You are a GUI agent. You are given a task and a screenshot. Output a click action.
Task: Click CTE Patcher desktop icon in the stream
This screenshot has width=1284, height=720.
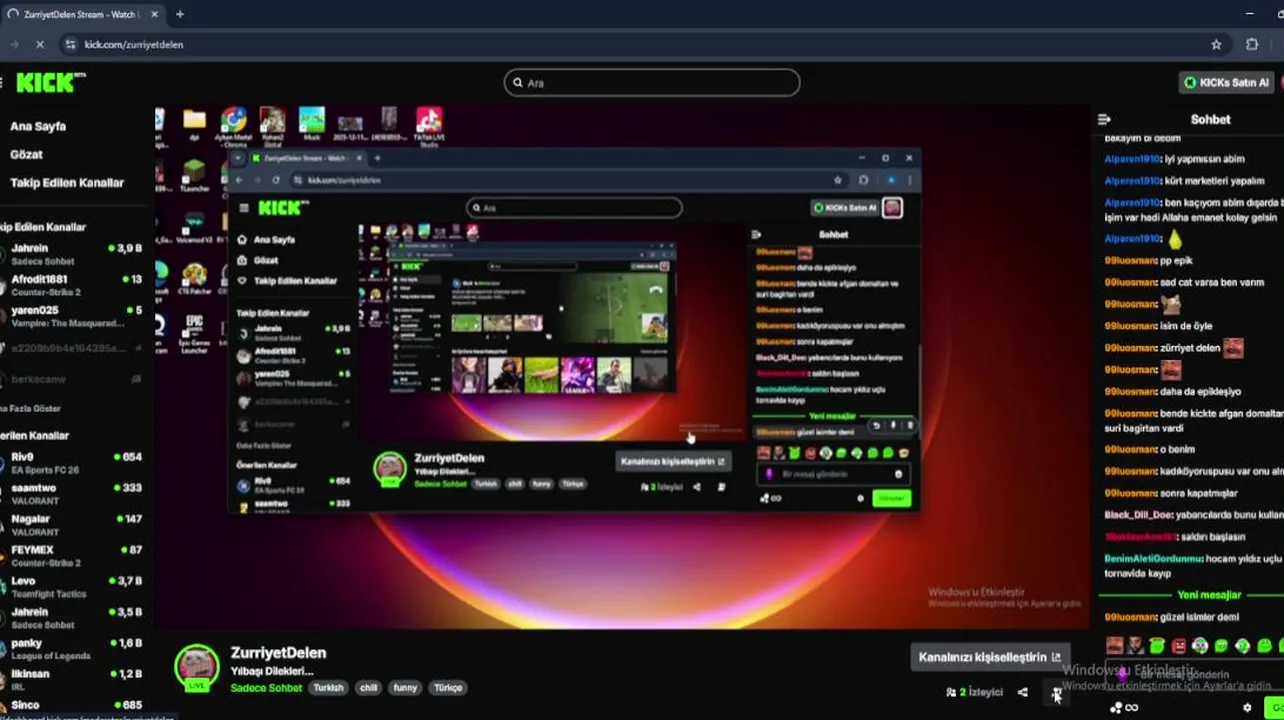(194, 278)
